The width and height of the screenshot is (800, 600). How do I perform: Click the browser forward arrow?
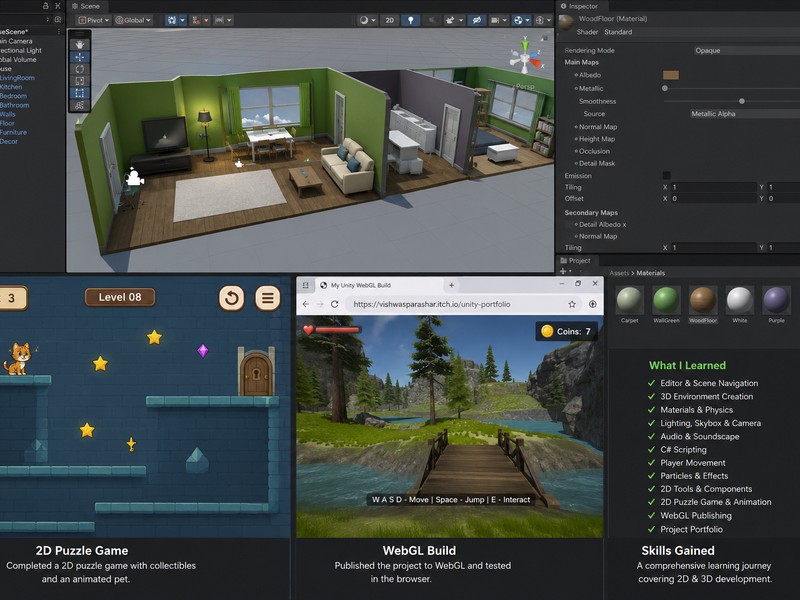click(x=320, y=304)
